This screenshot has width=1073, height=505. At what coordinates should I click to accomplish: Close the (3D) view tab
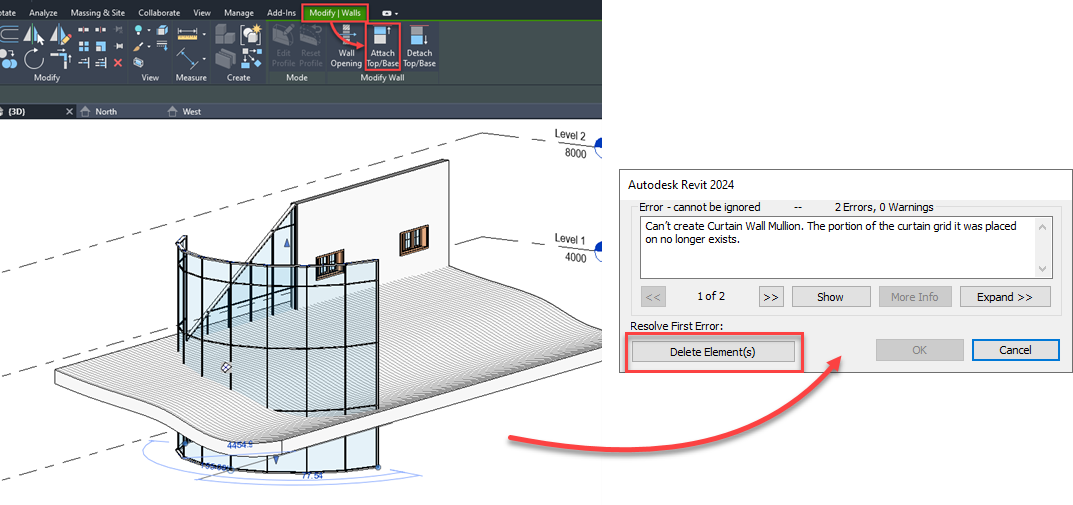point(68,111)
